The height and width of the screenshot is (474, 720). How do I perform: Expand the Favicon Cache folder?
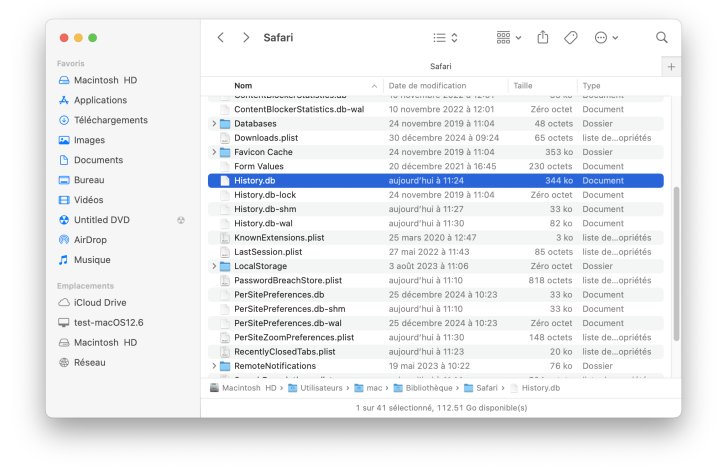214,152
